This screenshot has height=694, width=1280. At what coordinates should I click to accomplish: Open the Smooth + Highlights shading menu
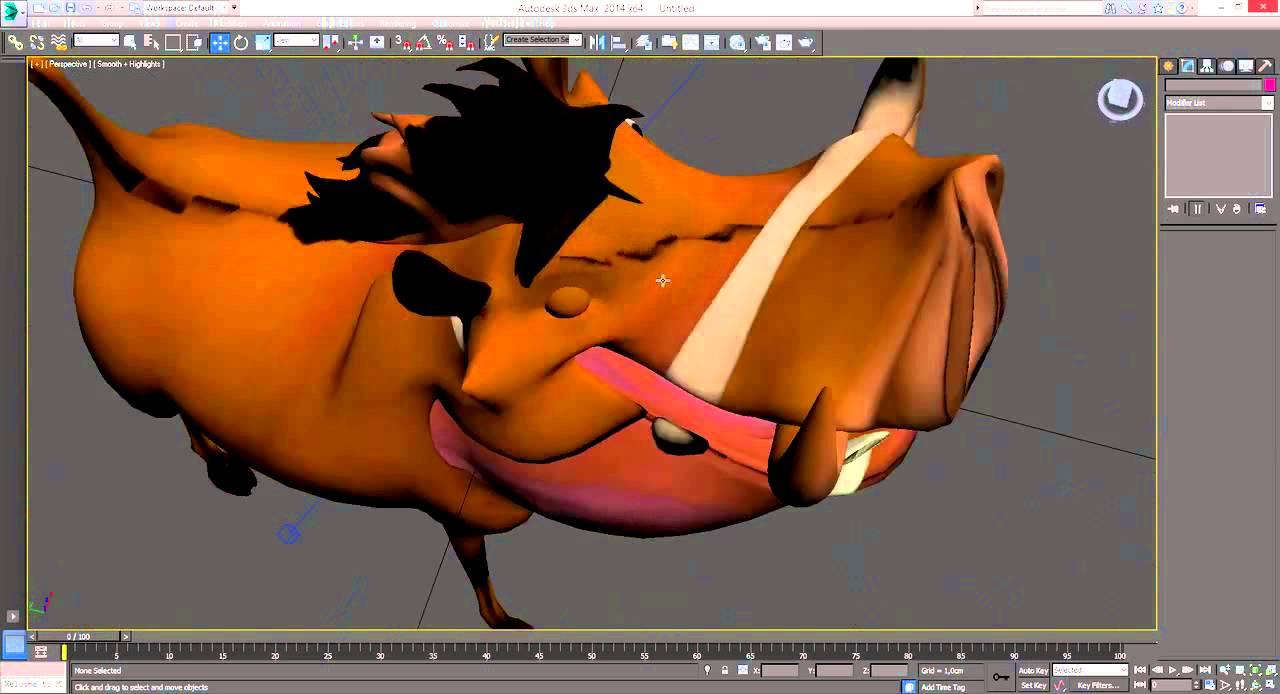130,64
